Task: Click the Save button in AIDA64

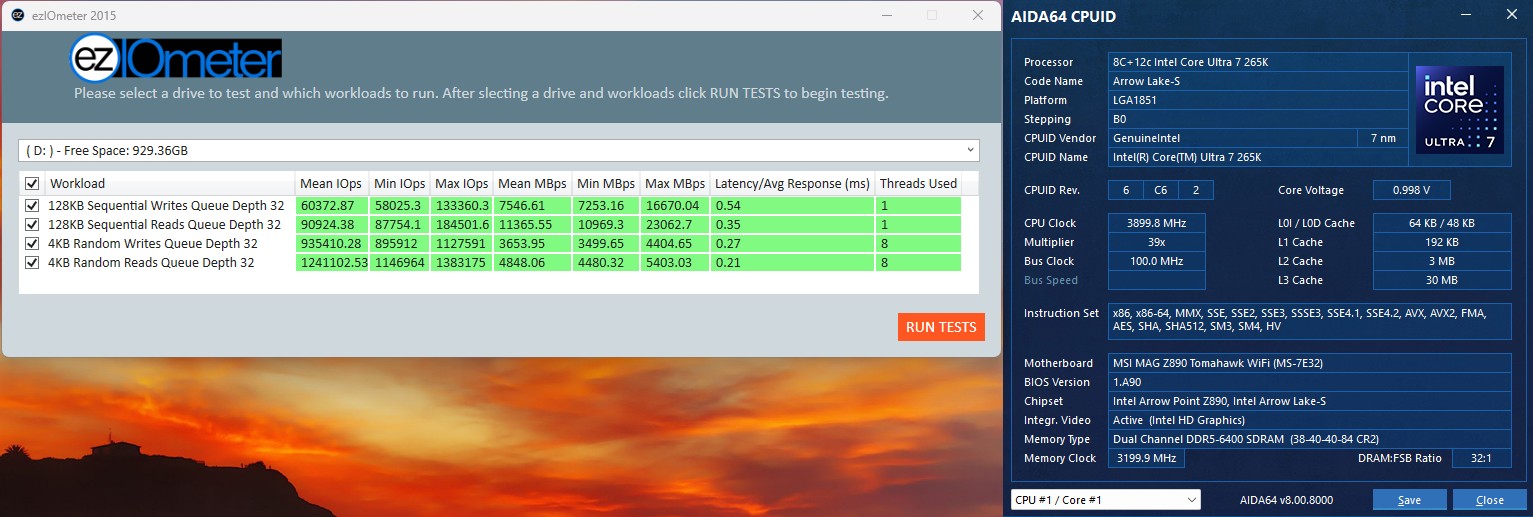Action: click(x=1409, y=500)
